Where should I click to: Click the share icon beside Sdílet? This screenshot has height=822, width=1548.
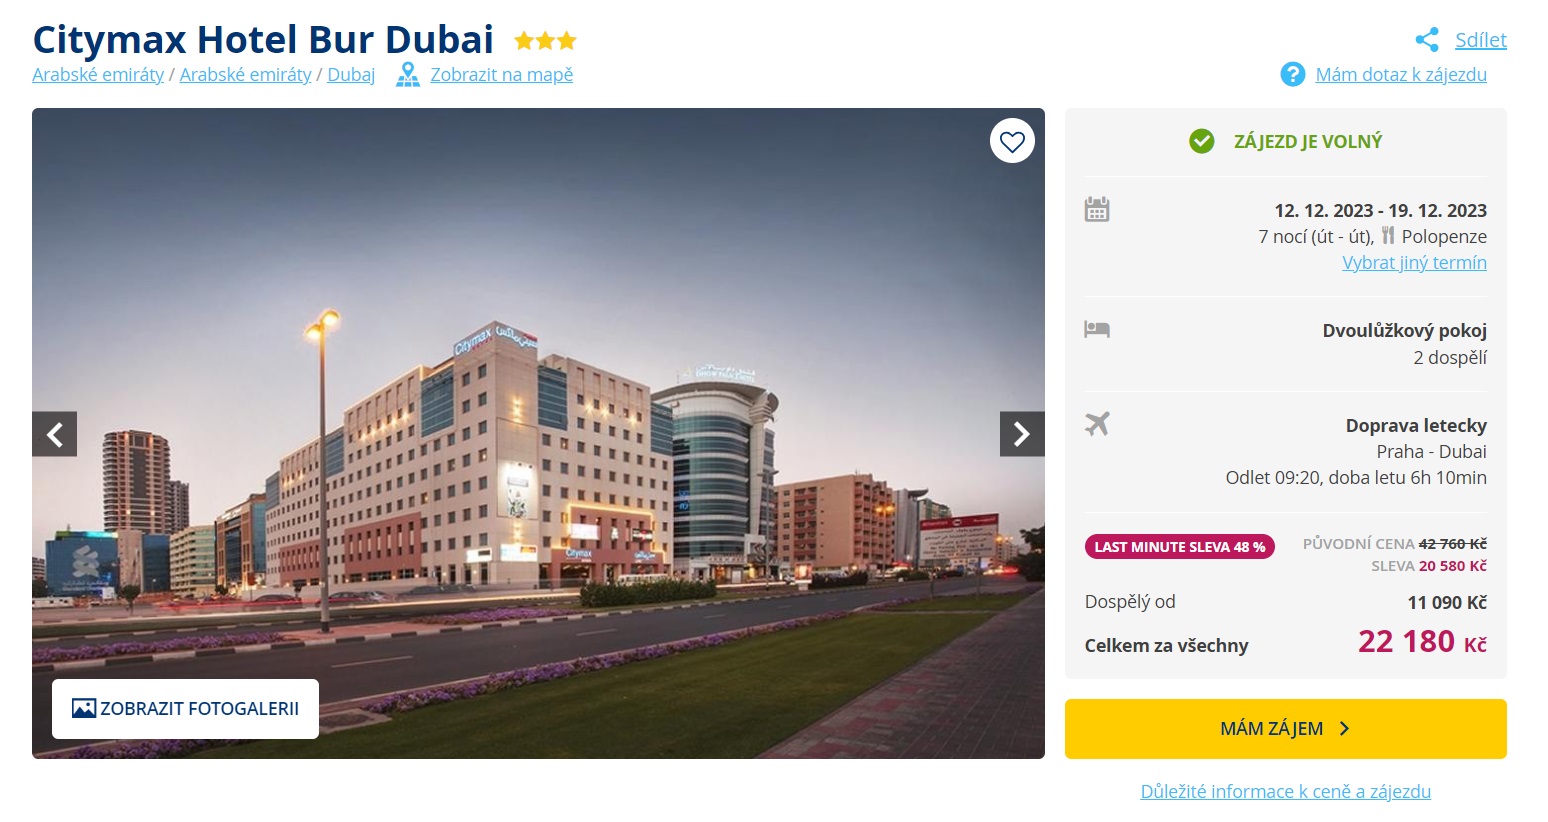pos(1427,40)
